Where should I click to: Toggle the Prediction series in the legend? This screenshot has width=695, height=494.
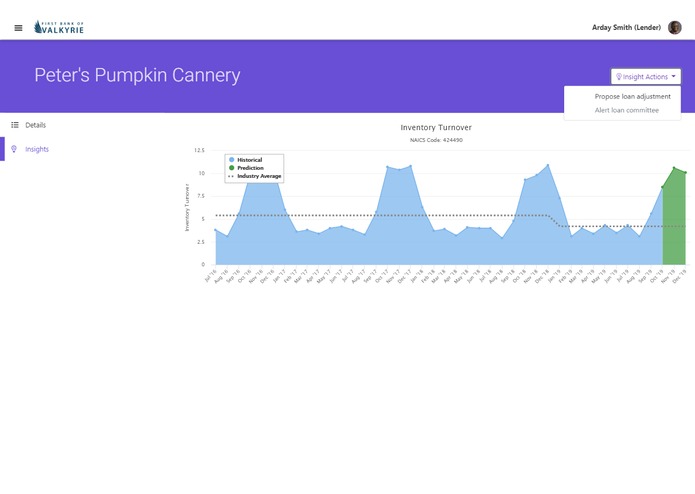[x=250, y=168]
